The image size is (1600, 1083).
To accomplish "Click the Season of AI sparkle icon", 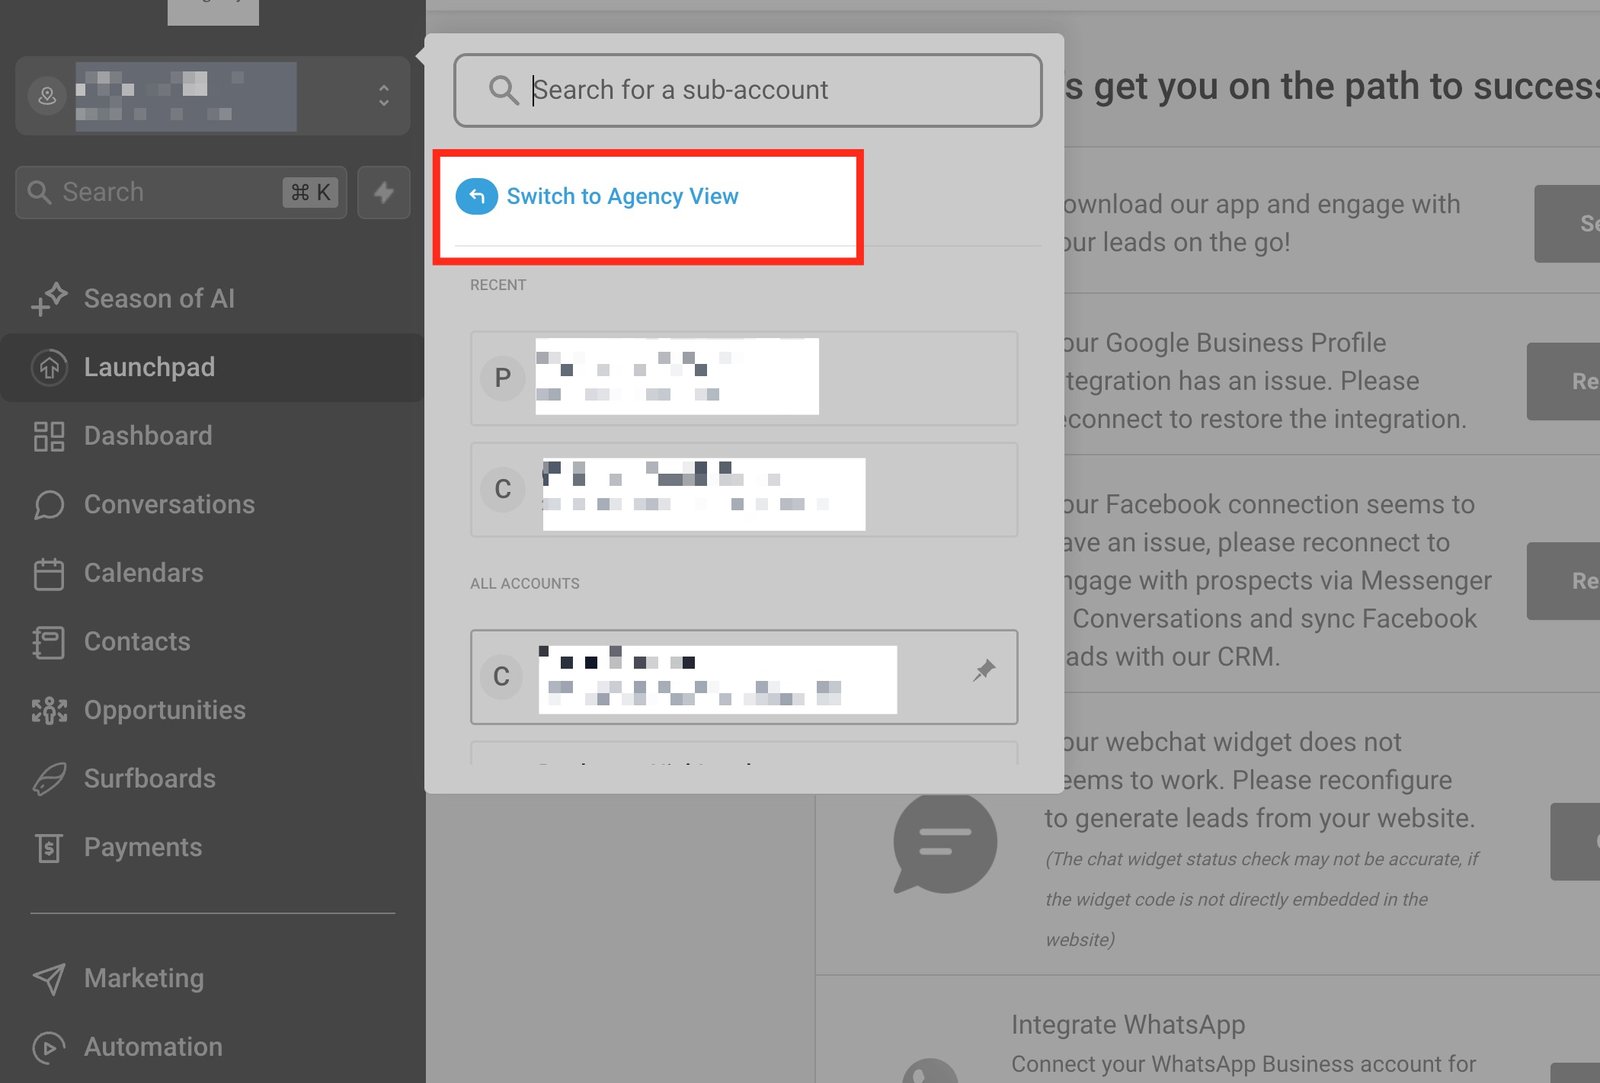I will (x=49, y=299).
